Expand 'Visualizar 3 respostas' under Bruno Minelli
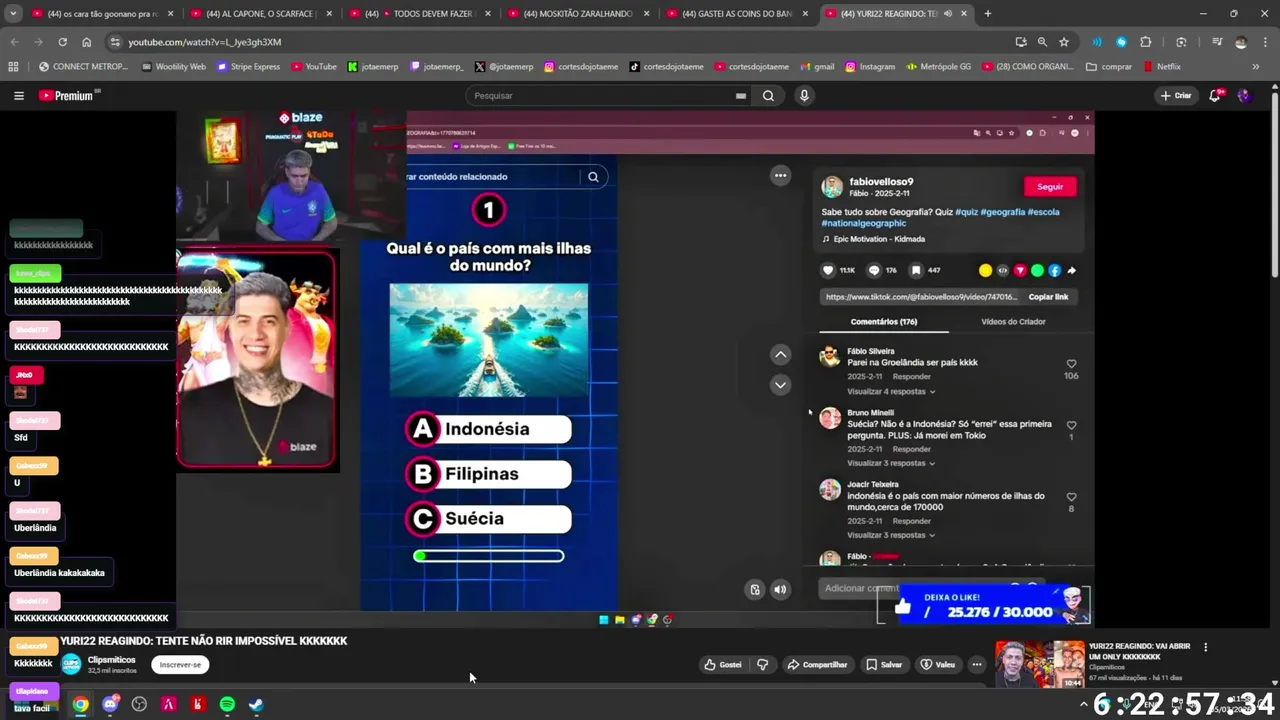This screenshot has height=720, width=1280. point(891,464)
